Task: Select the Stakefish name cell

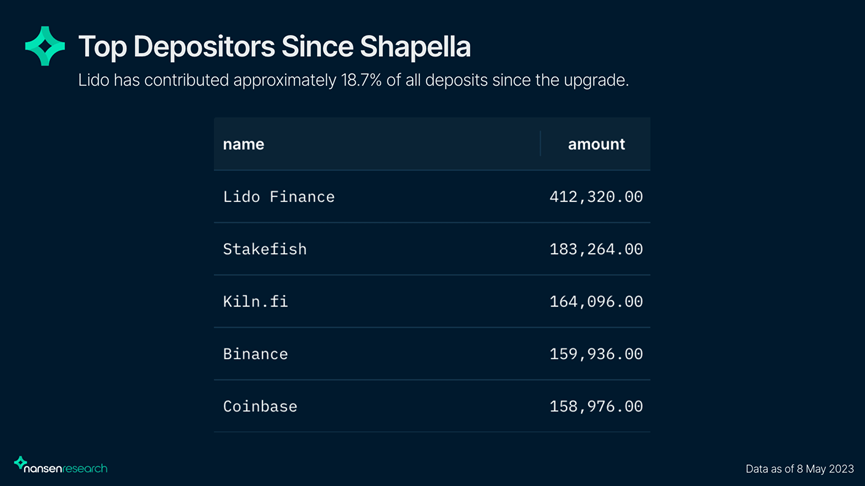Action: pyautogui.click(x=264, y=249)
